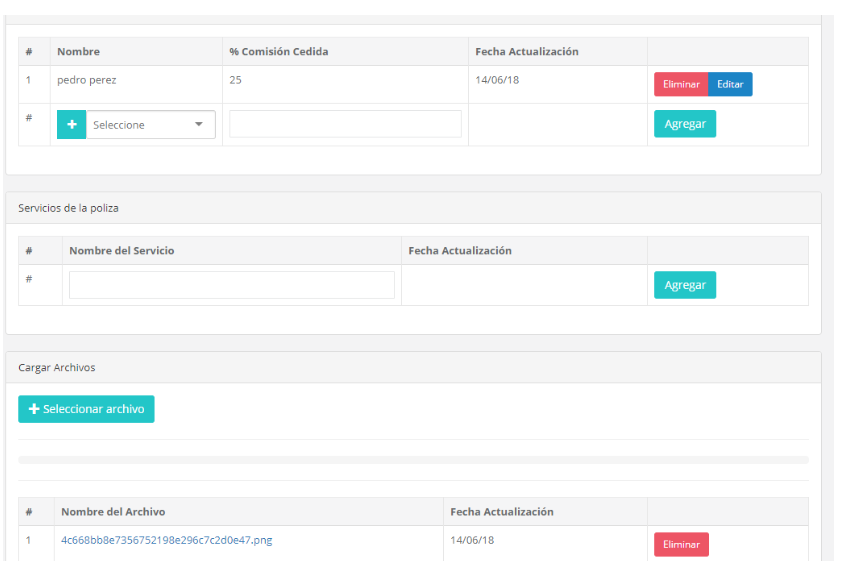The image size is (850, 561).
Task: Click the Cargar Archivos panel header
Action: coord(57,367)
